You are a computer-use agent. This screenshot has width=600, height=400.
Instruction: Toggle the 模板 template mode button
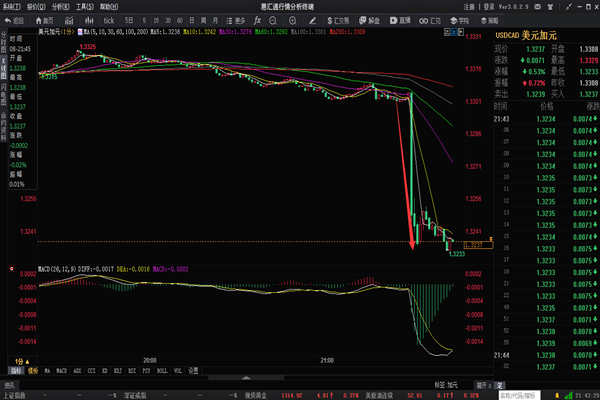coord(32,370)
